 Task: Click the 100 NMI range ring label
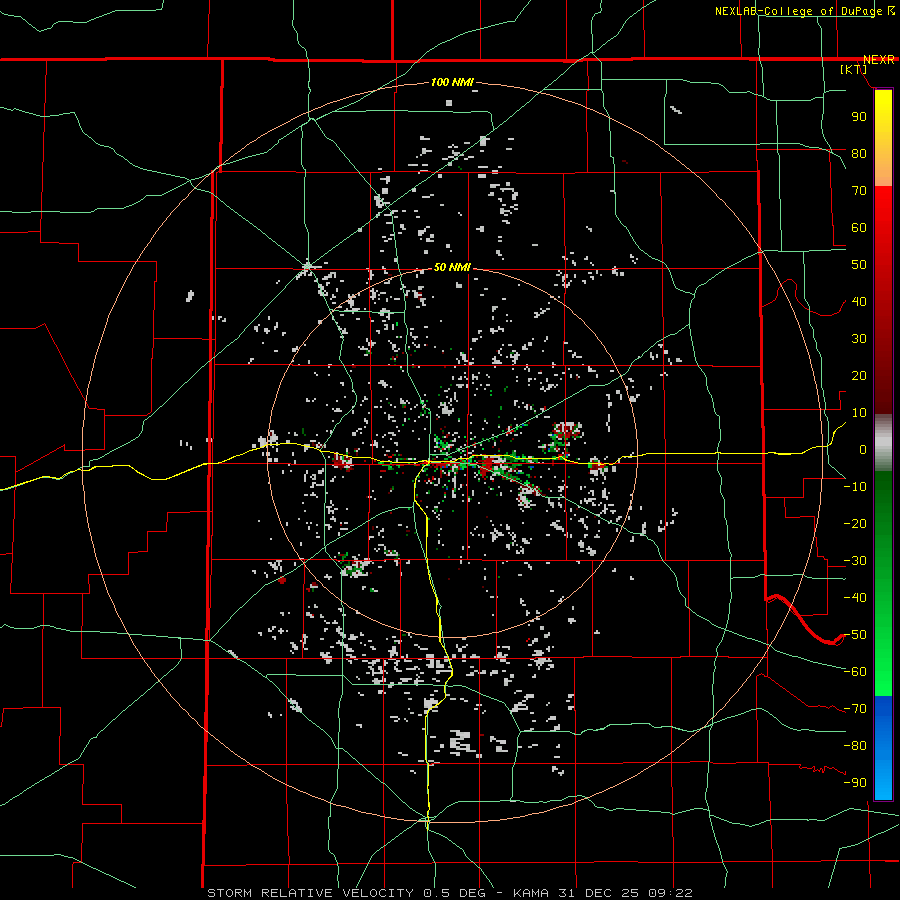pos(452,83)
